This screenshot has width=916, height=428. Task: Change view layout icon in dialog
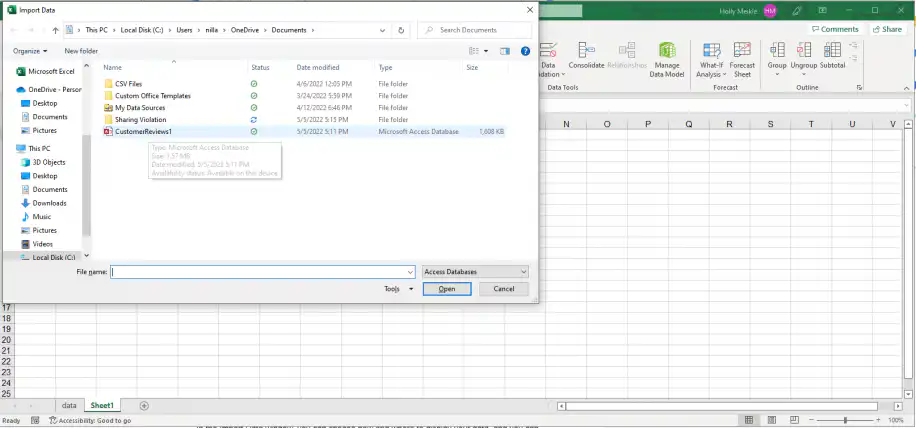pyautogui.click(x=474, y=51)
